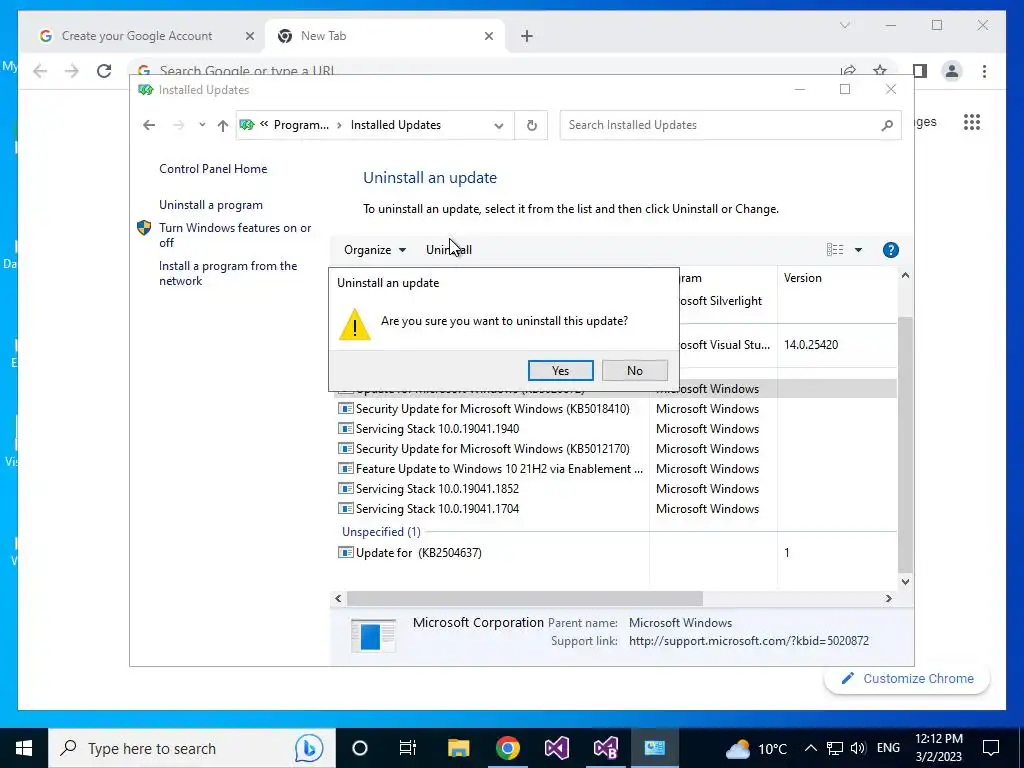Open the Google apps grid icon
The height and width of the screenshot is (768, 1024).
pos(972,122)
